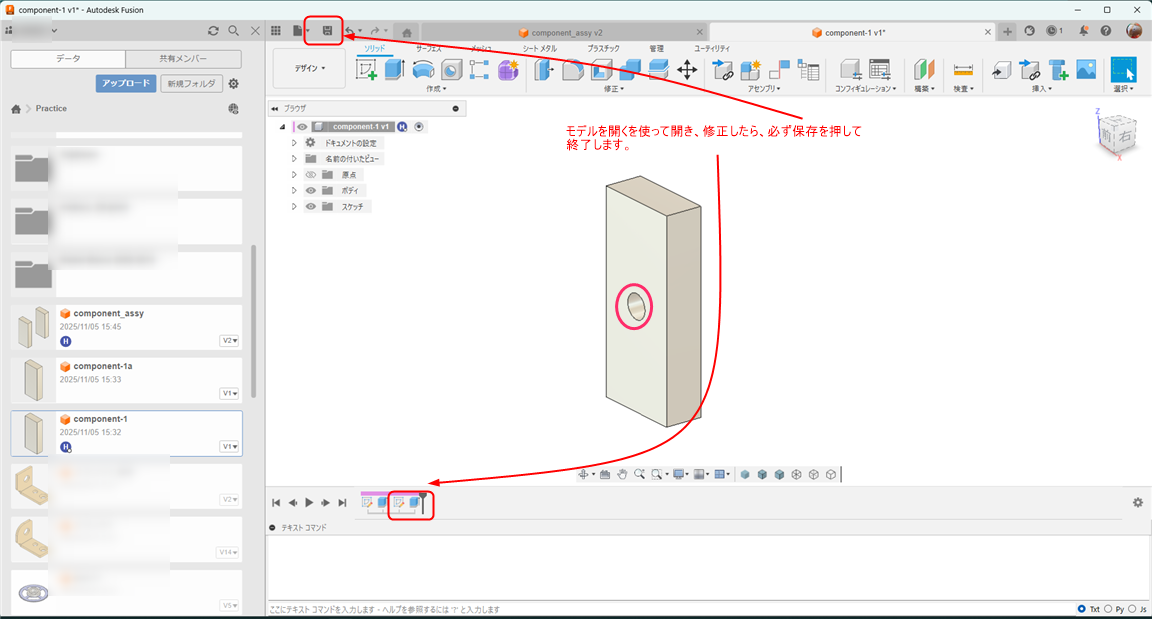Screen dimensions: 1152x619
Task: Click the play button in the timeline
Action: tap(309, 502)
